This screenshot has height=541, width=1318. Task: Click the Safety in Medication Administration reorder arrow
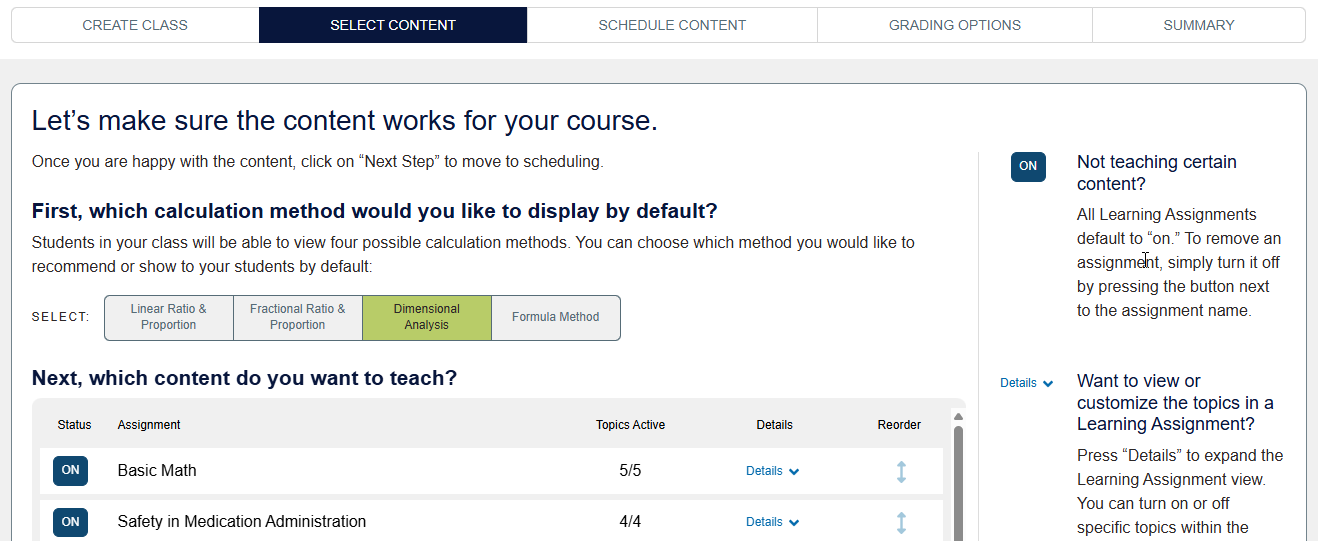901,522
